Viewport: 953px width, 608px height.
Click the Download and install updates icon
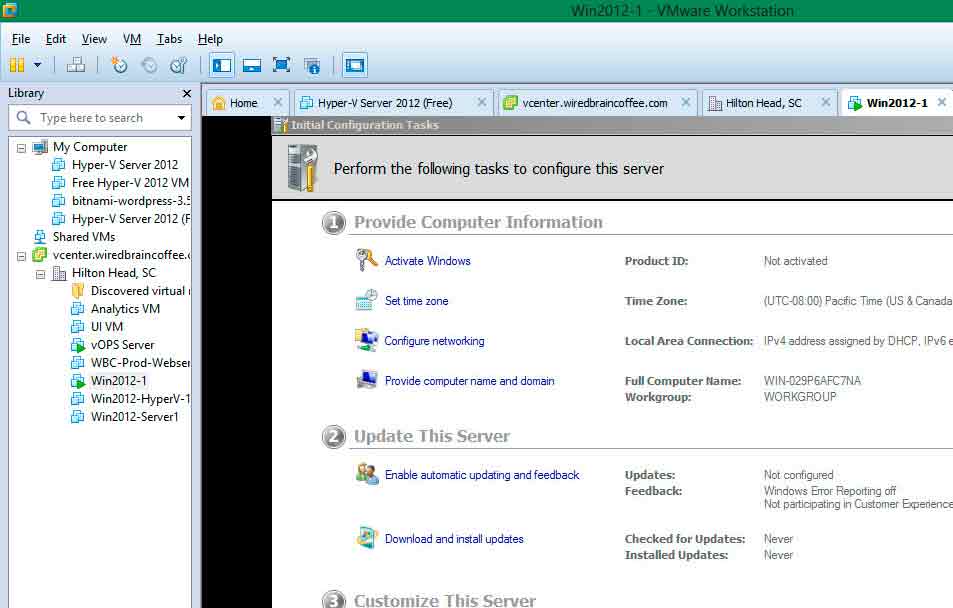(367, 537)
